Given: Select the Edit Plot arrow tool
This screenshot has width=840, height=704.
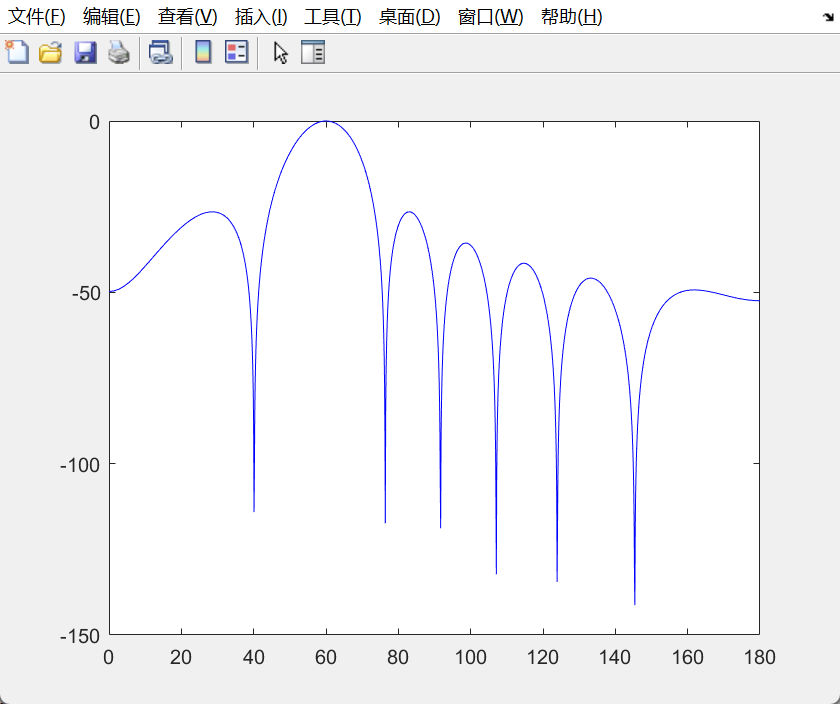Looking at the screenshot, I should pos(280,53).
